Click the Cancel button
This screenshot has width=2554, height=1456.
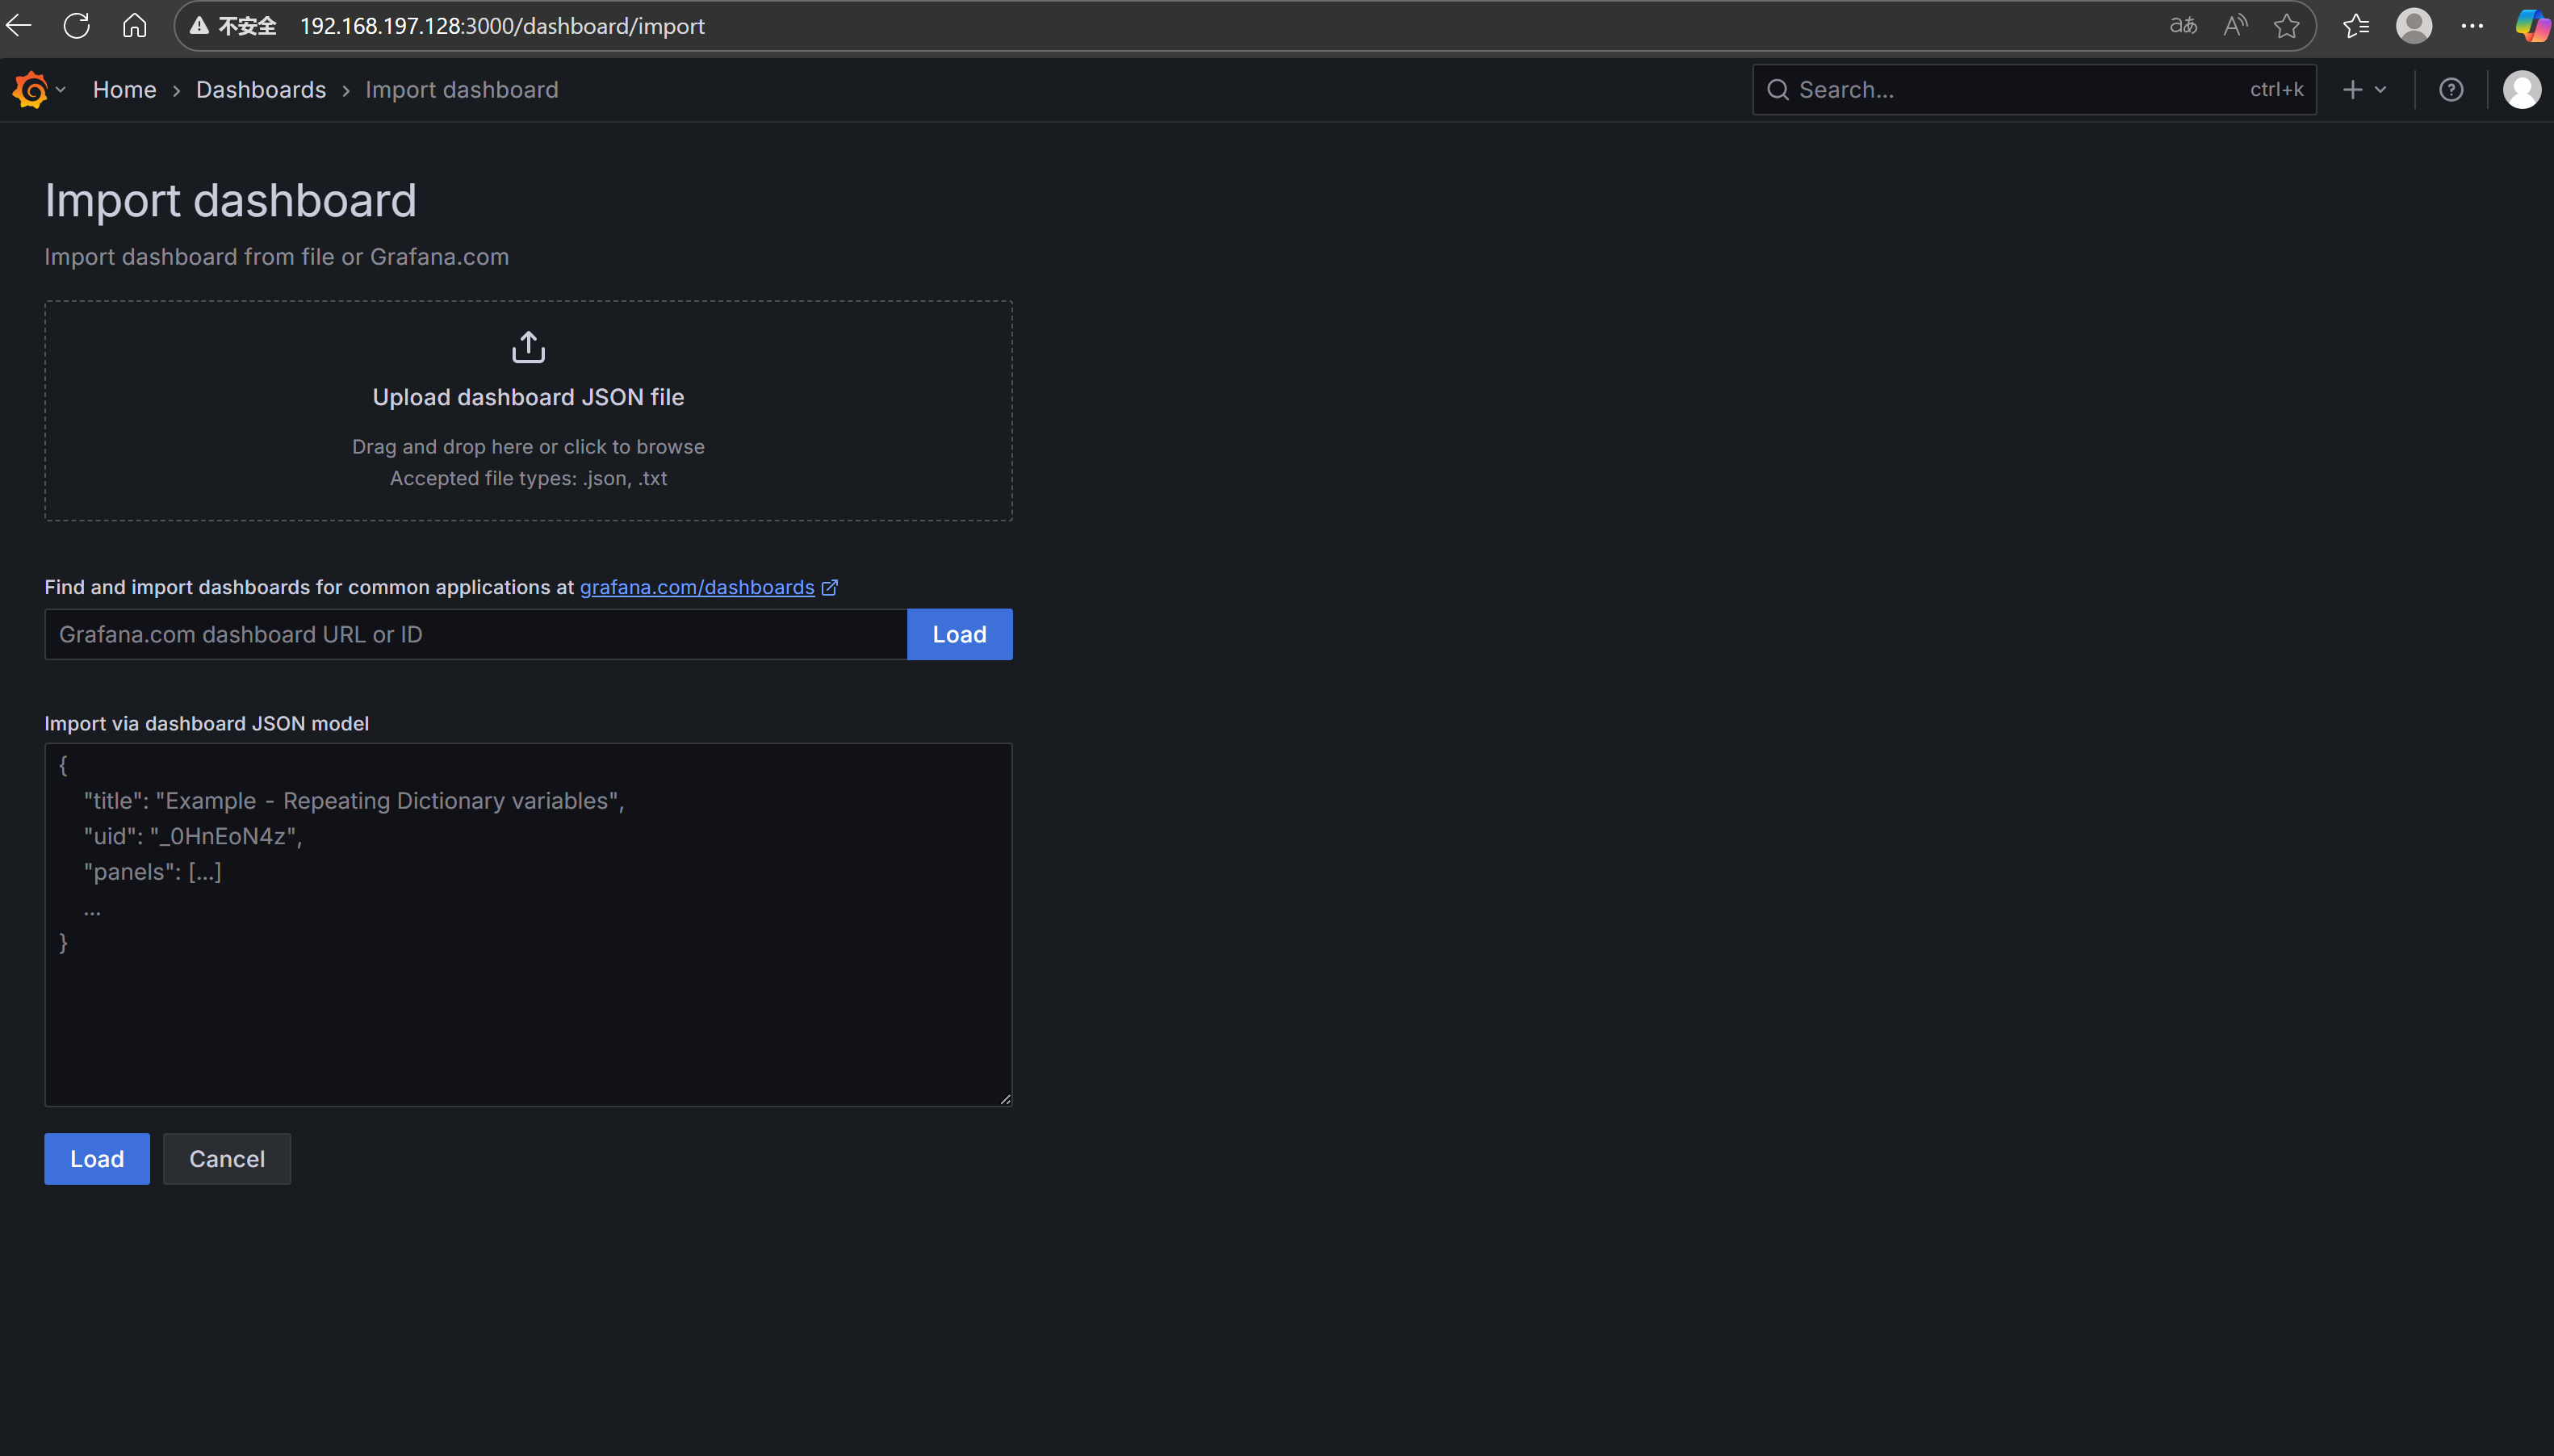pos(227,1159)
